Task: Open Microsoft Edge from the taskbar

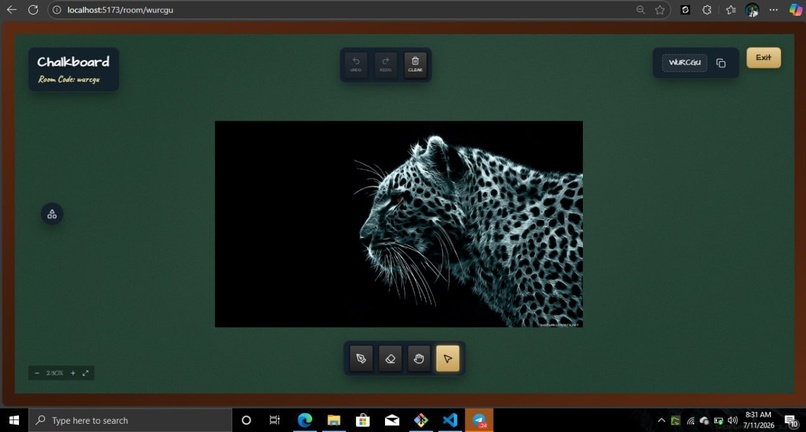Action: tap(305, 420)
